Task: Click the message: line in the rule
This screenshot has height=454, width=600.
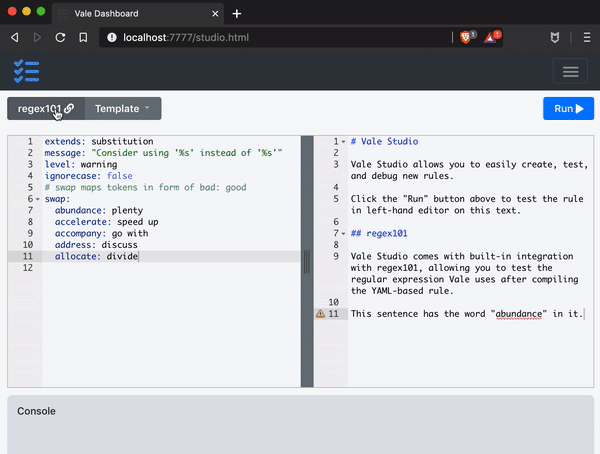Action: point(163,153)
